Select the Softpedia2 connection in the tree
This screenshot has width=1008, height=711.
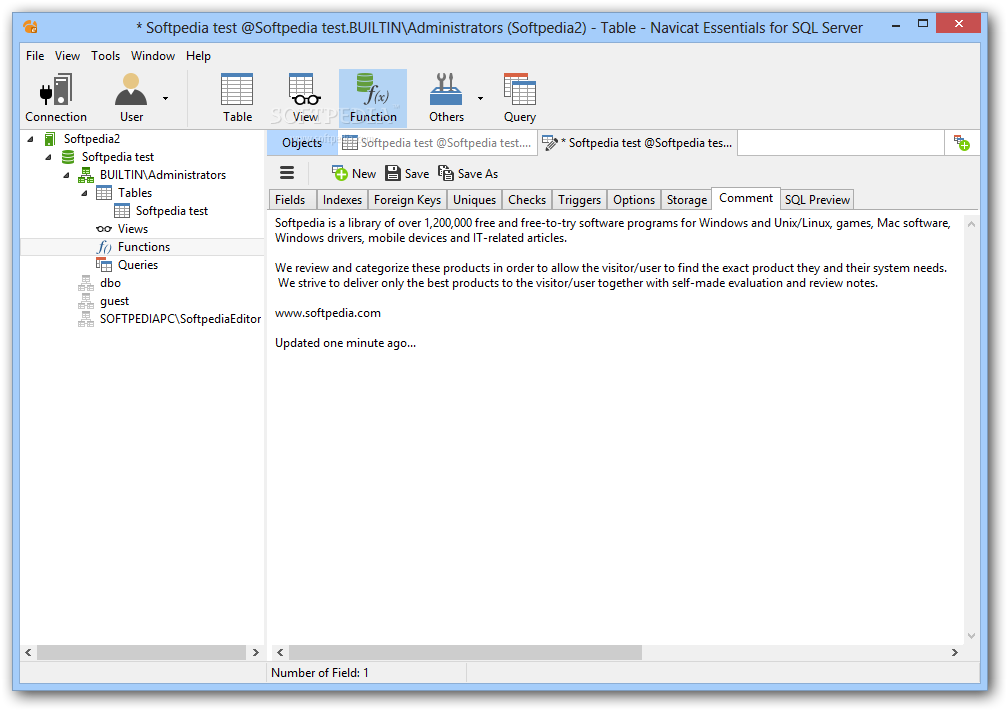(91, 139)
